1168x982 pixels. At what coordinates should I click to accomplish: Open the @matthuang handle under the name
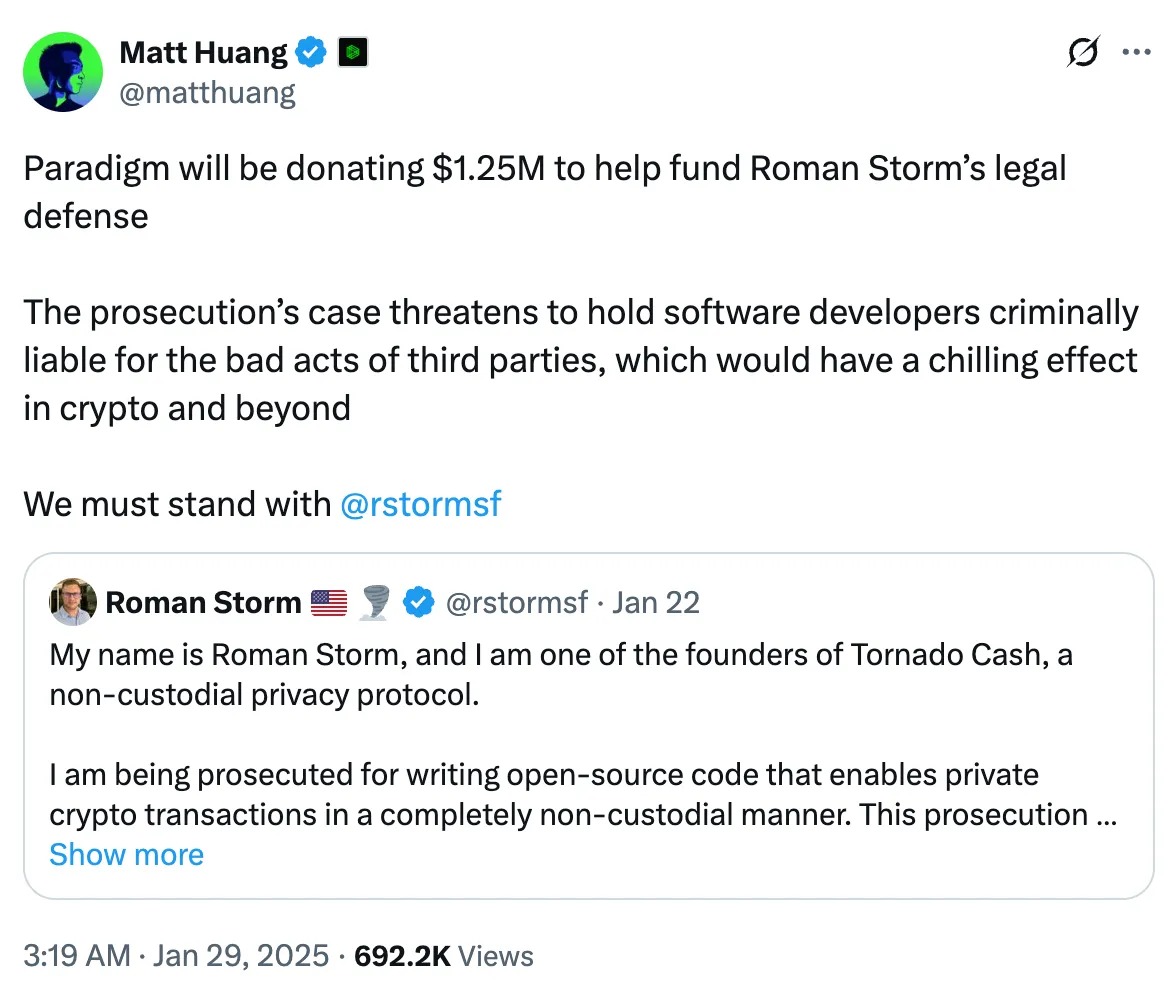pyautogui.click(x=207, y=93)
